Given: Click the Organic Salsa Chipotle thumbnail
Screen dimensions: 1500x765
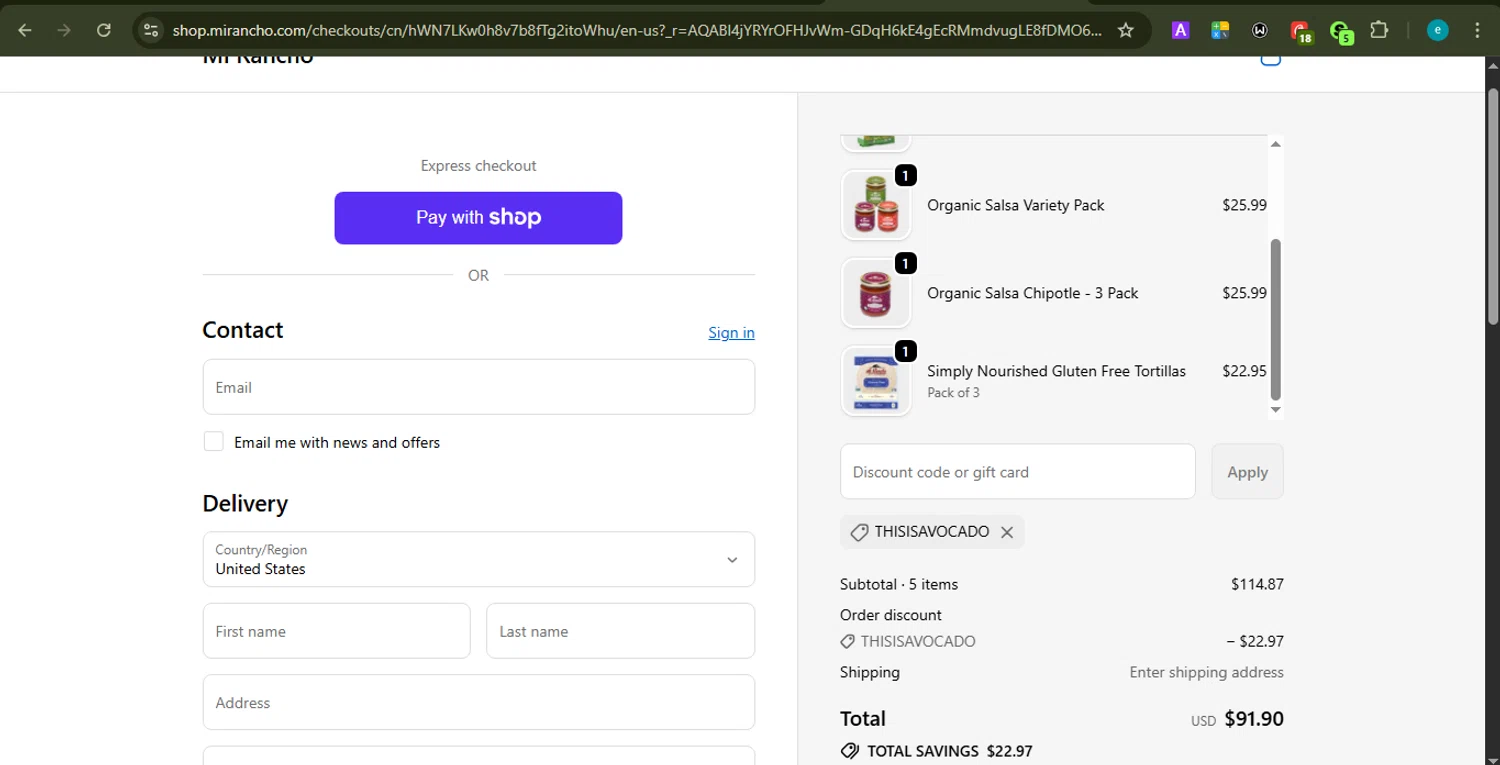Looking at the screenshot, I should [876, 293].
